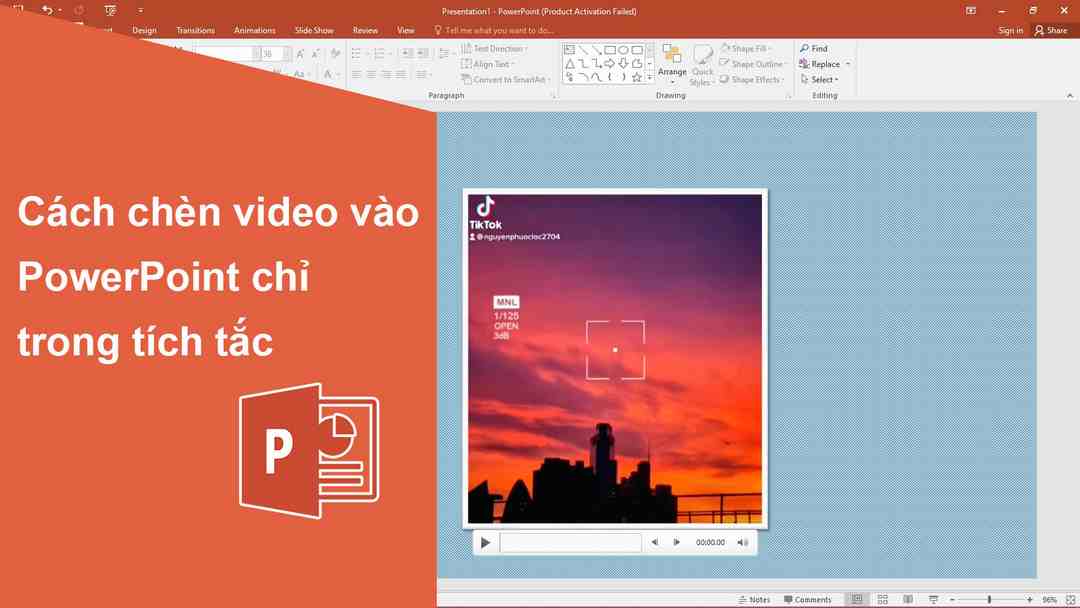Open the line spacing options
1080x608 pixels.
(x=446, y=54)
